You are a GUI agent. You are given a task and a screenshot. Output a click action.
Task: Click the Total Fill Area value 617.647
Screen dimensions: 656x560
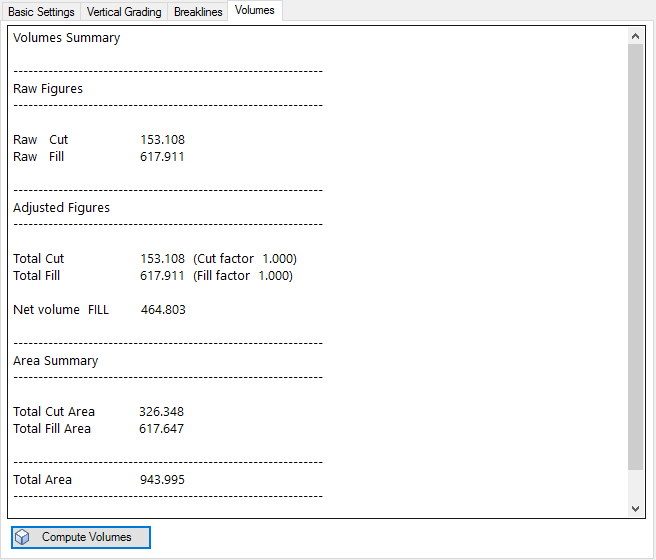point(161,429)
